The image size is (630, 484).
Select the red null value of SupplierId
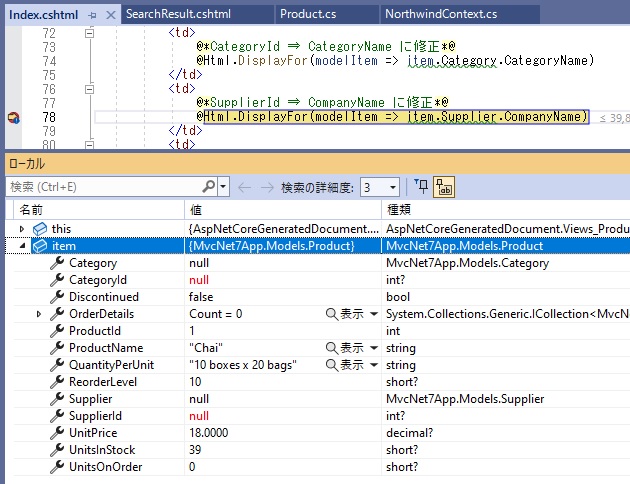[x=199, y=416]
